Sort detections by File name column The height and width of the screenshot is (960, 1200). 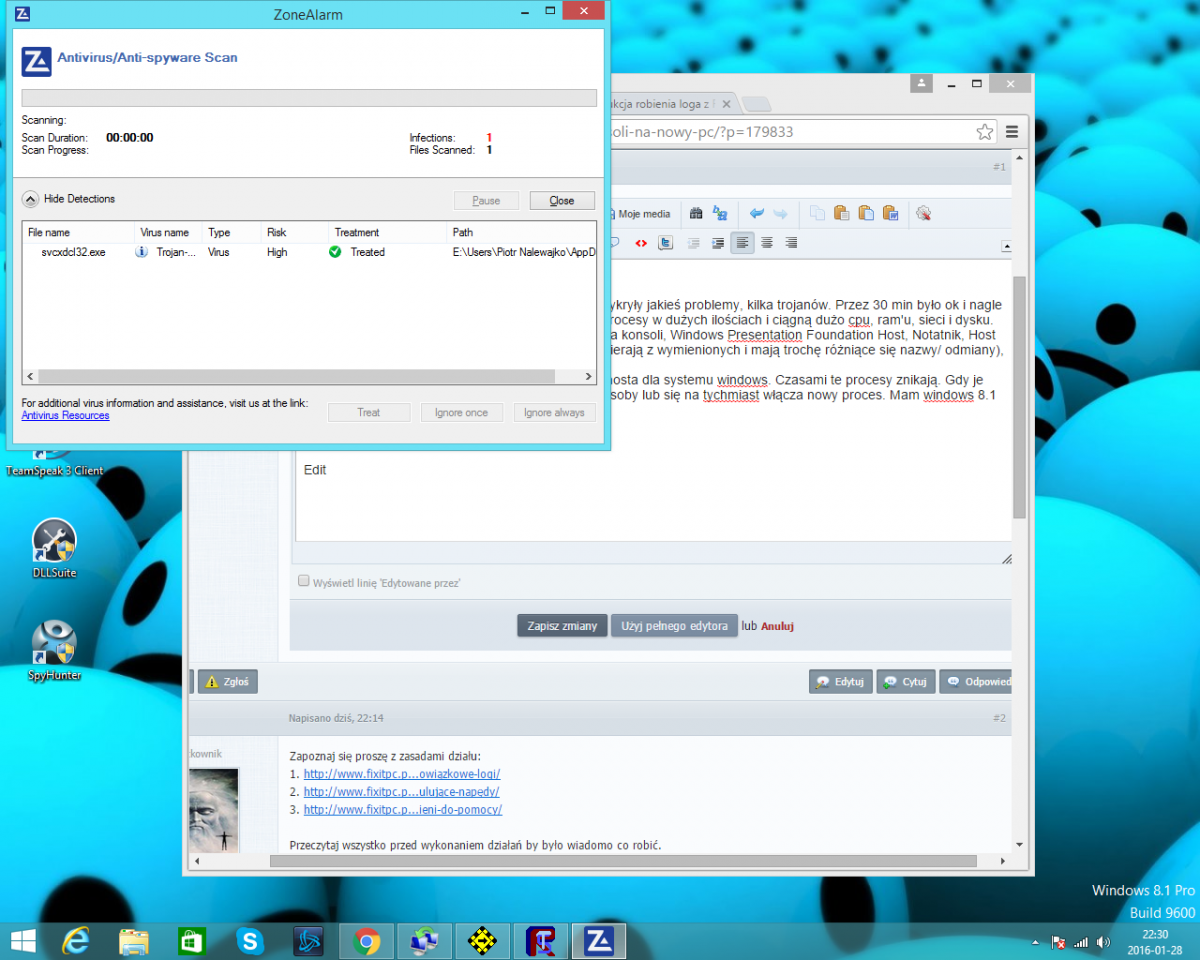pos(79,232)
